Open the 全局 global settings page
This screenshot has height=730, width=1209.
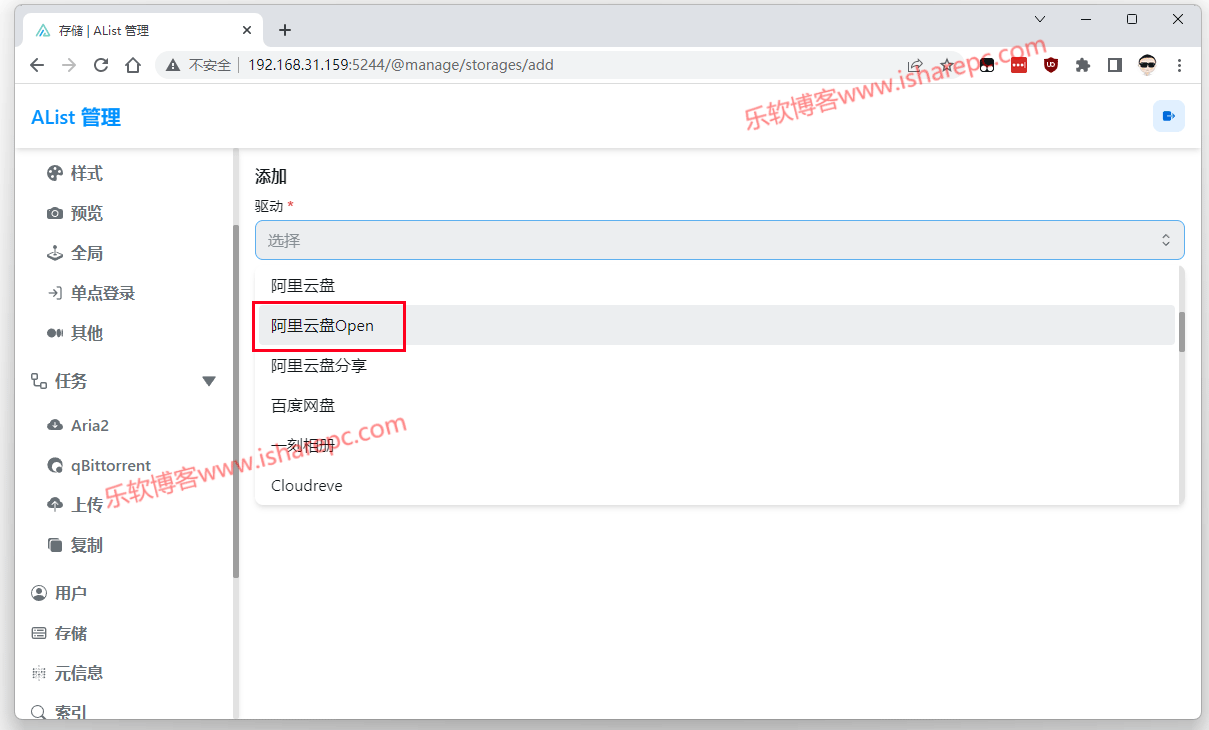[87, 254]
